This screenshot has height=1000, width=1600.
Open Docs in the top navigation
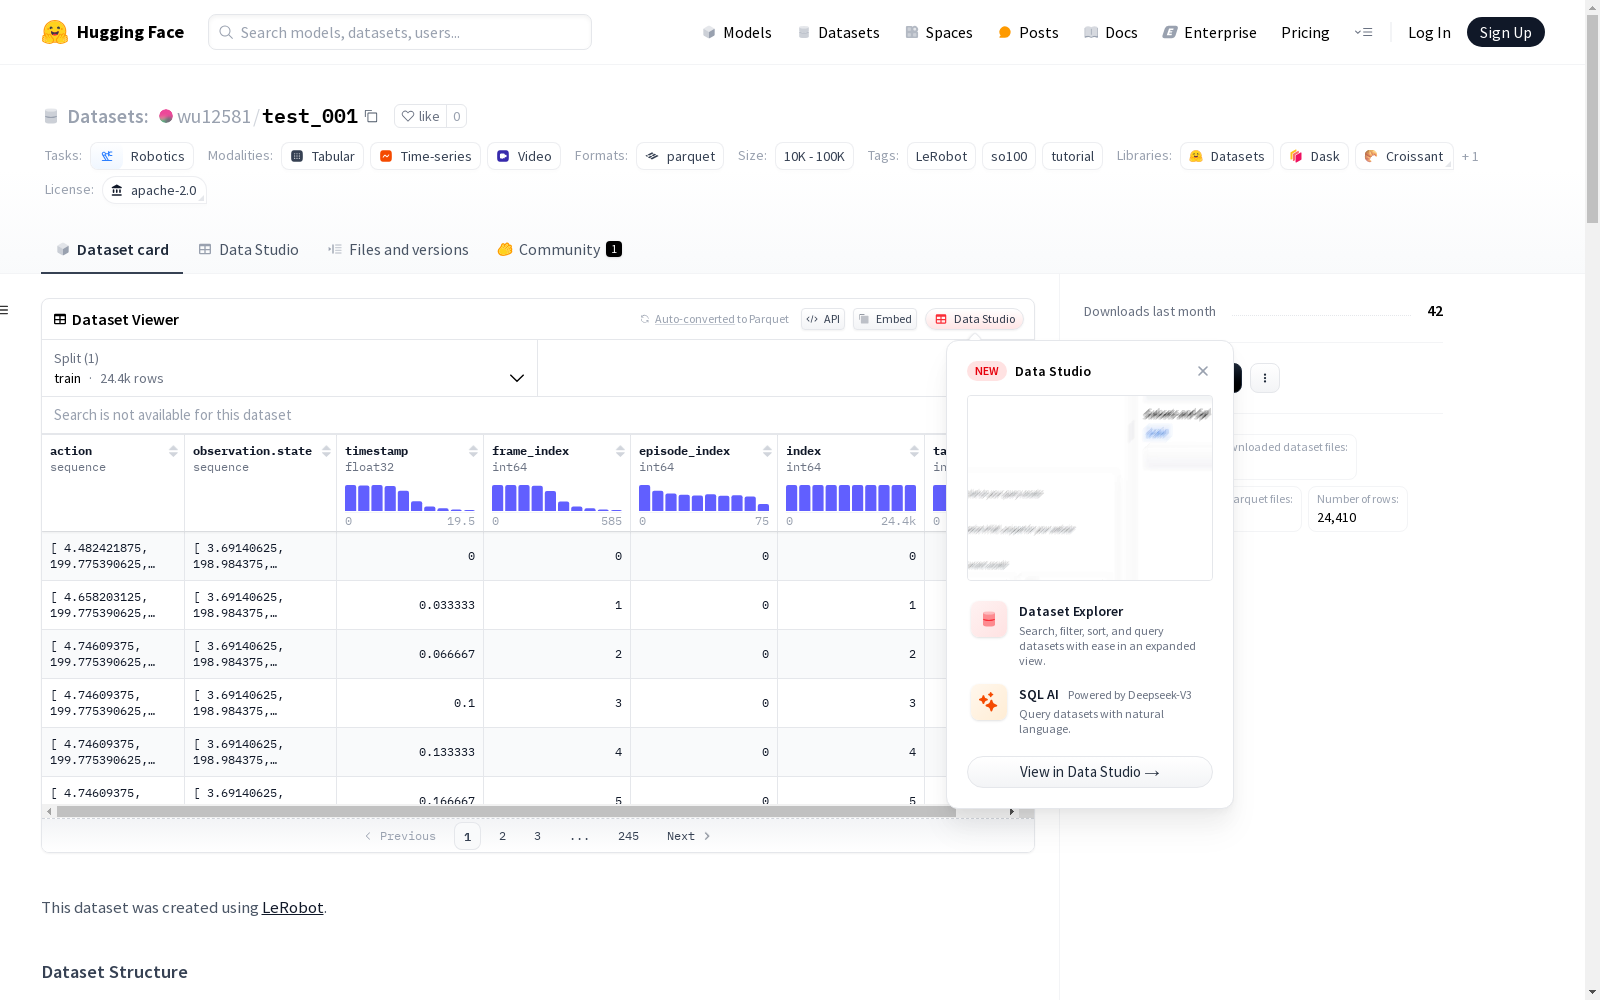tap(1111, 32)
